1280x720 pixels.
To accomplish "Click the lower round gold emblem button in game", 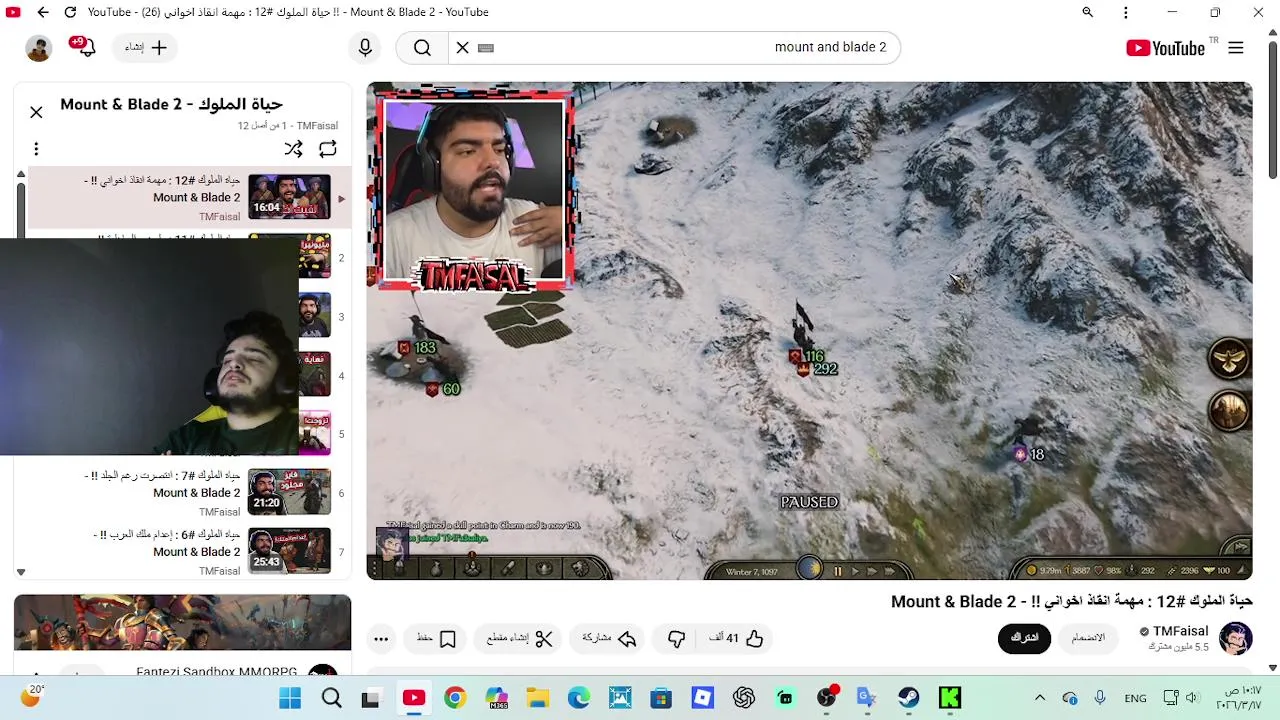I will [x=1229, y=410].
